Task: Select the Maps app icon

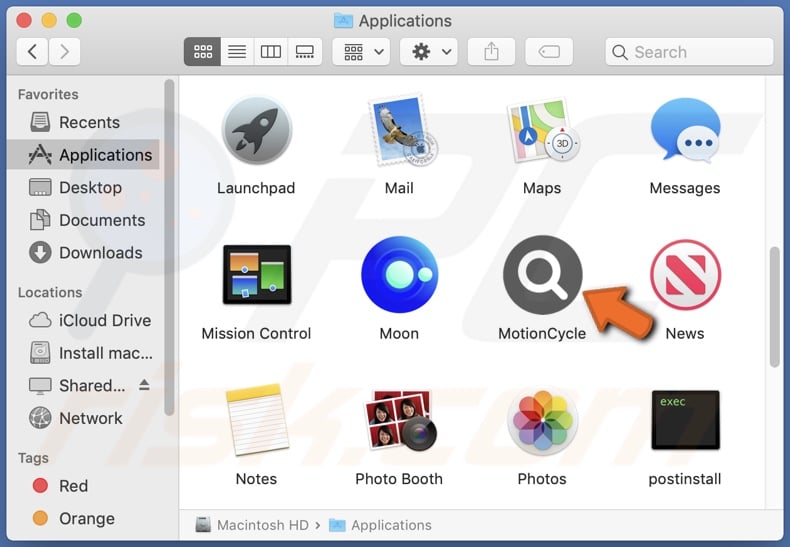Action: [543, 130]
